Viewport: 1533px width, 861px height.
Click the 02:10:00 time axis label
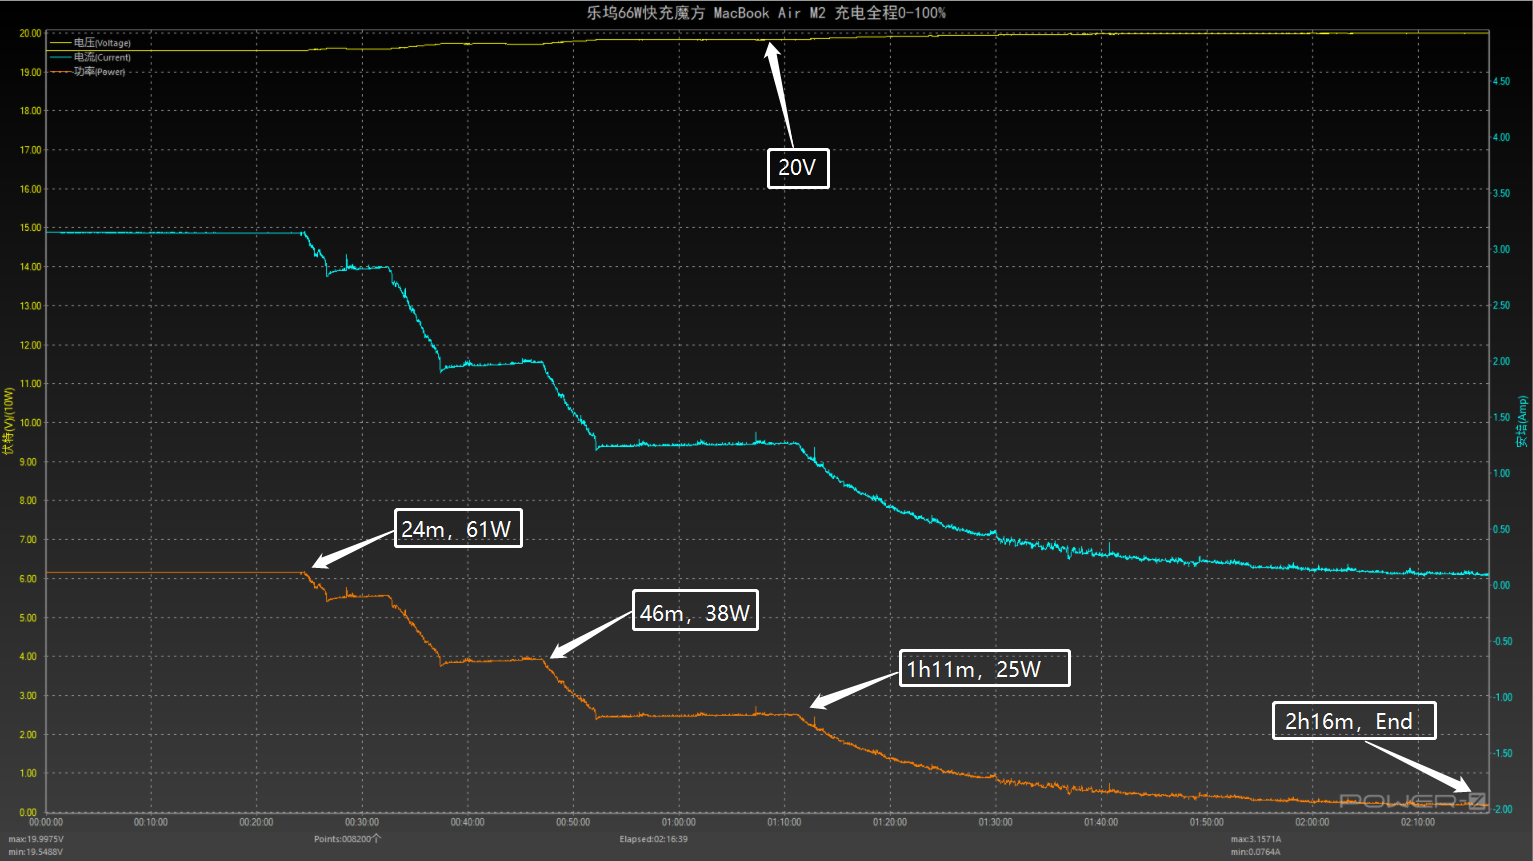(x=1418, y=822)
